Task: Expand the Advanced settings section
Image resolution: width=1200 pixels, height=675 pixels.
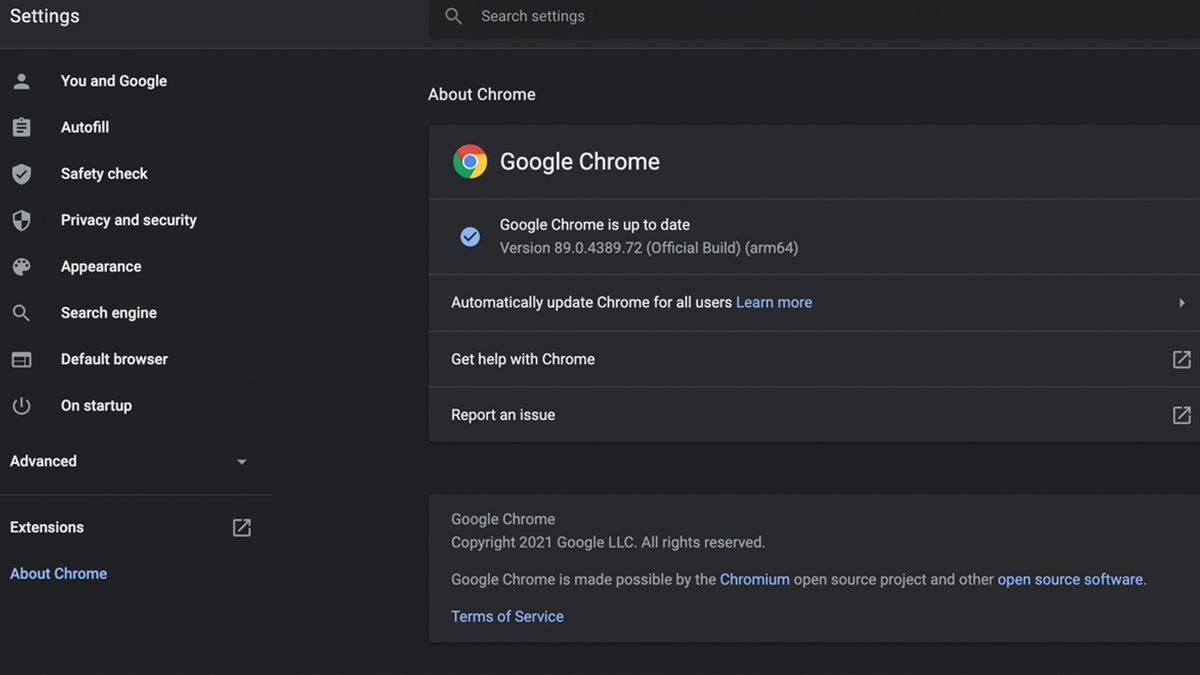Action: (x=241, y=461)
